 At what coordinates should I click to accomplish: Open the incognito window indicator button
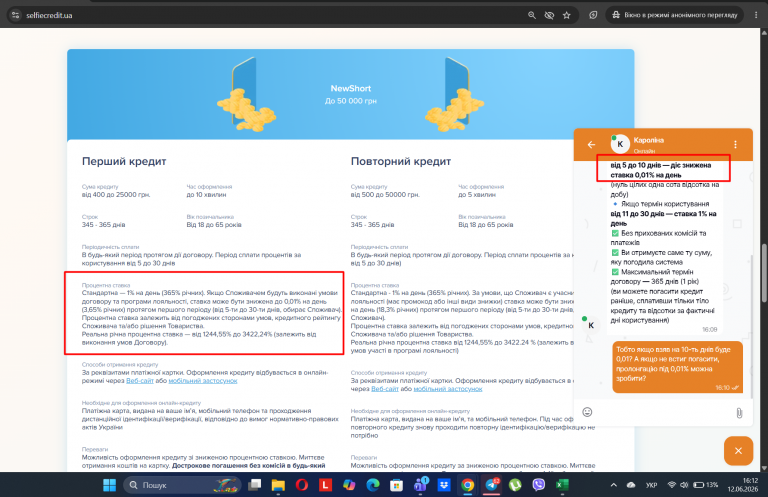click(674, 15)
